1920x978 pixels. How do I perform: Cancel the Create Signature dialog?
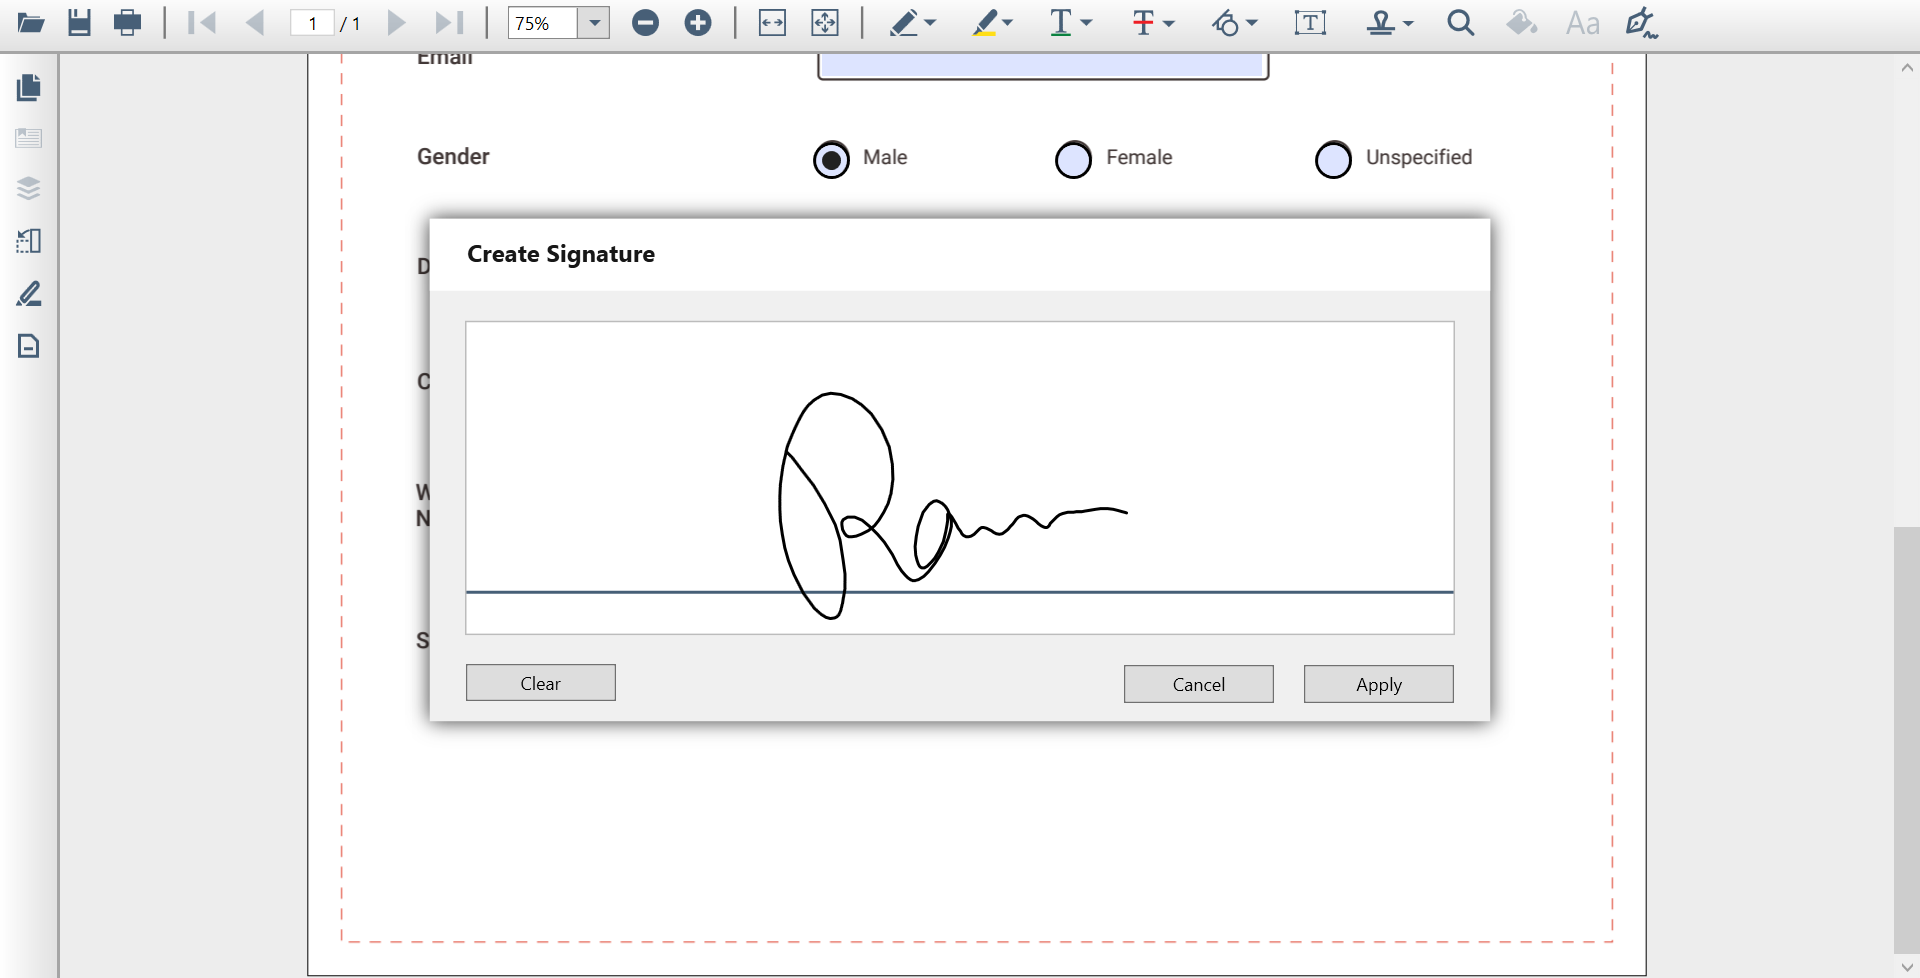click(x=1199, y=684)
